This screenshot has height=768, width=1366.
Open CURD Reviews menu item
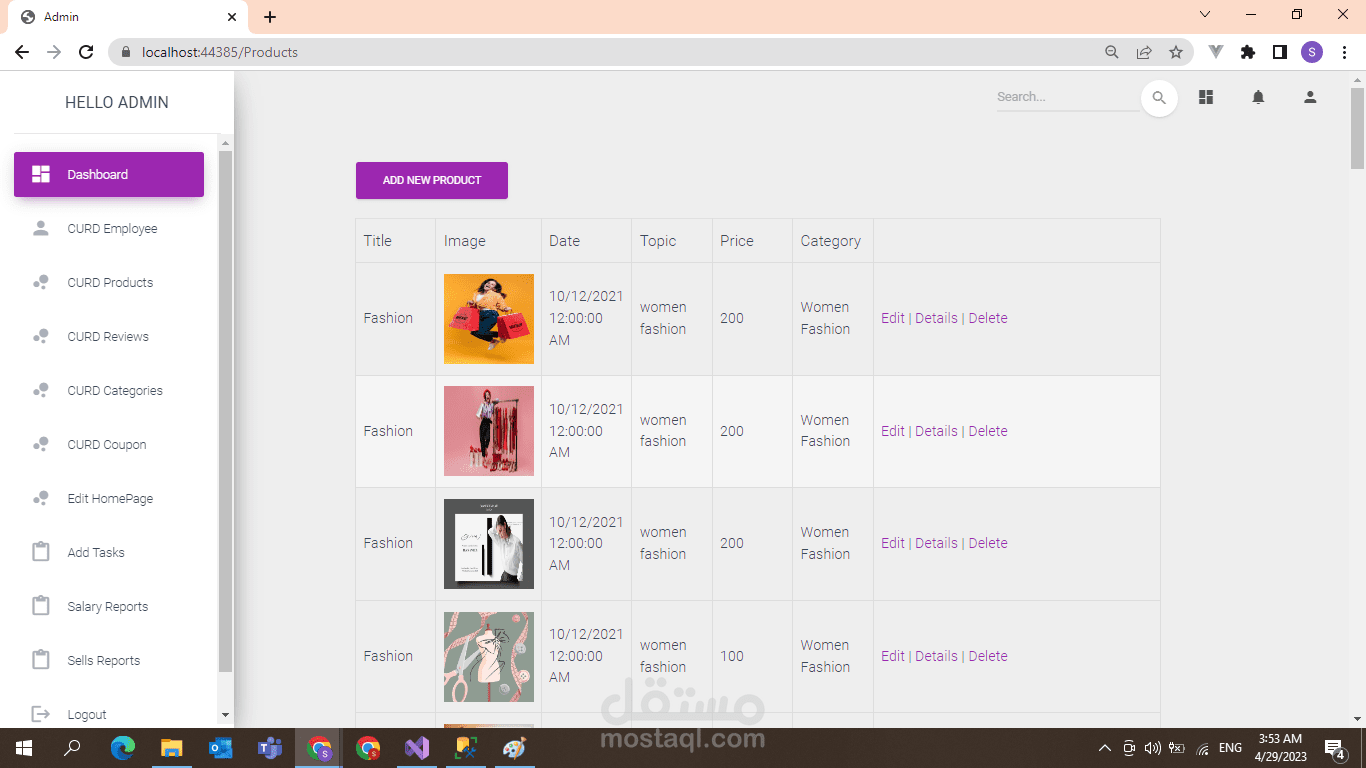[x=109, y=336]
